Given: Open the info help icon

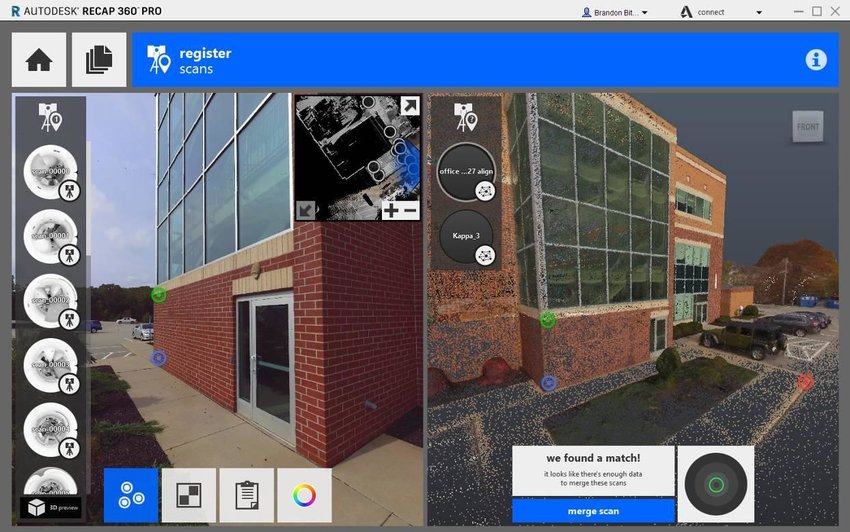Looking at the screenshot, I should (816, 60).
